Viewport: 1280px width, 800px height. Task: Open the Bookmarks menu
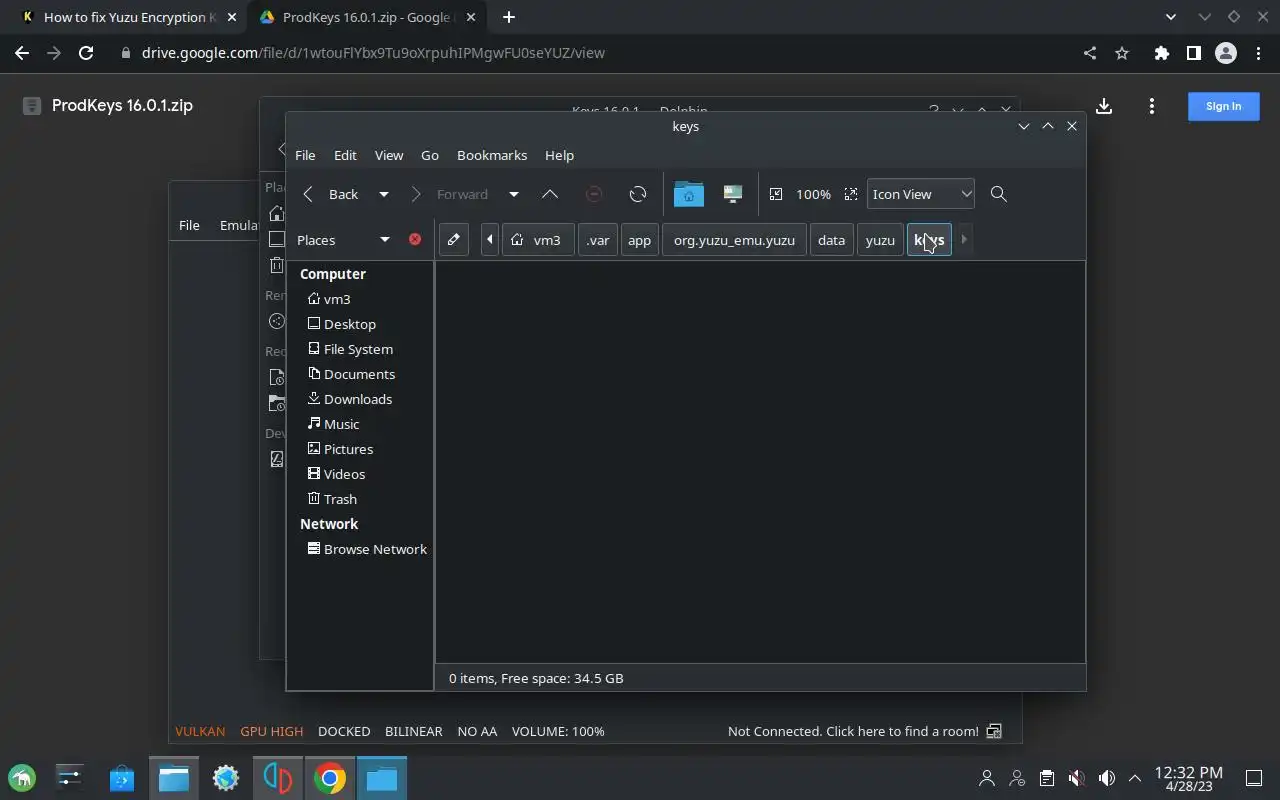(492, 155)
